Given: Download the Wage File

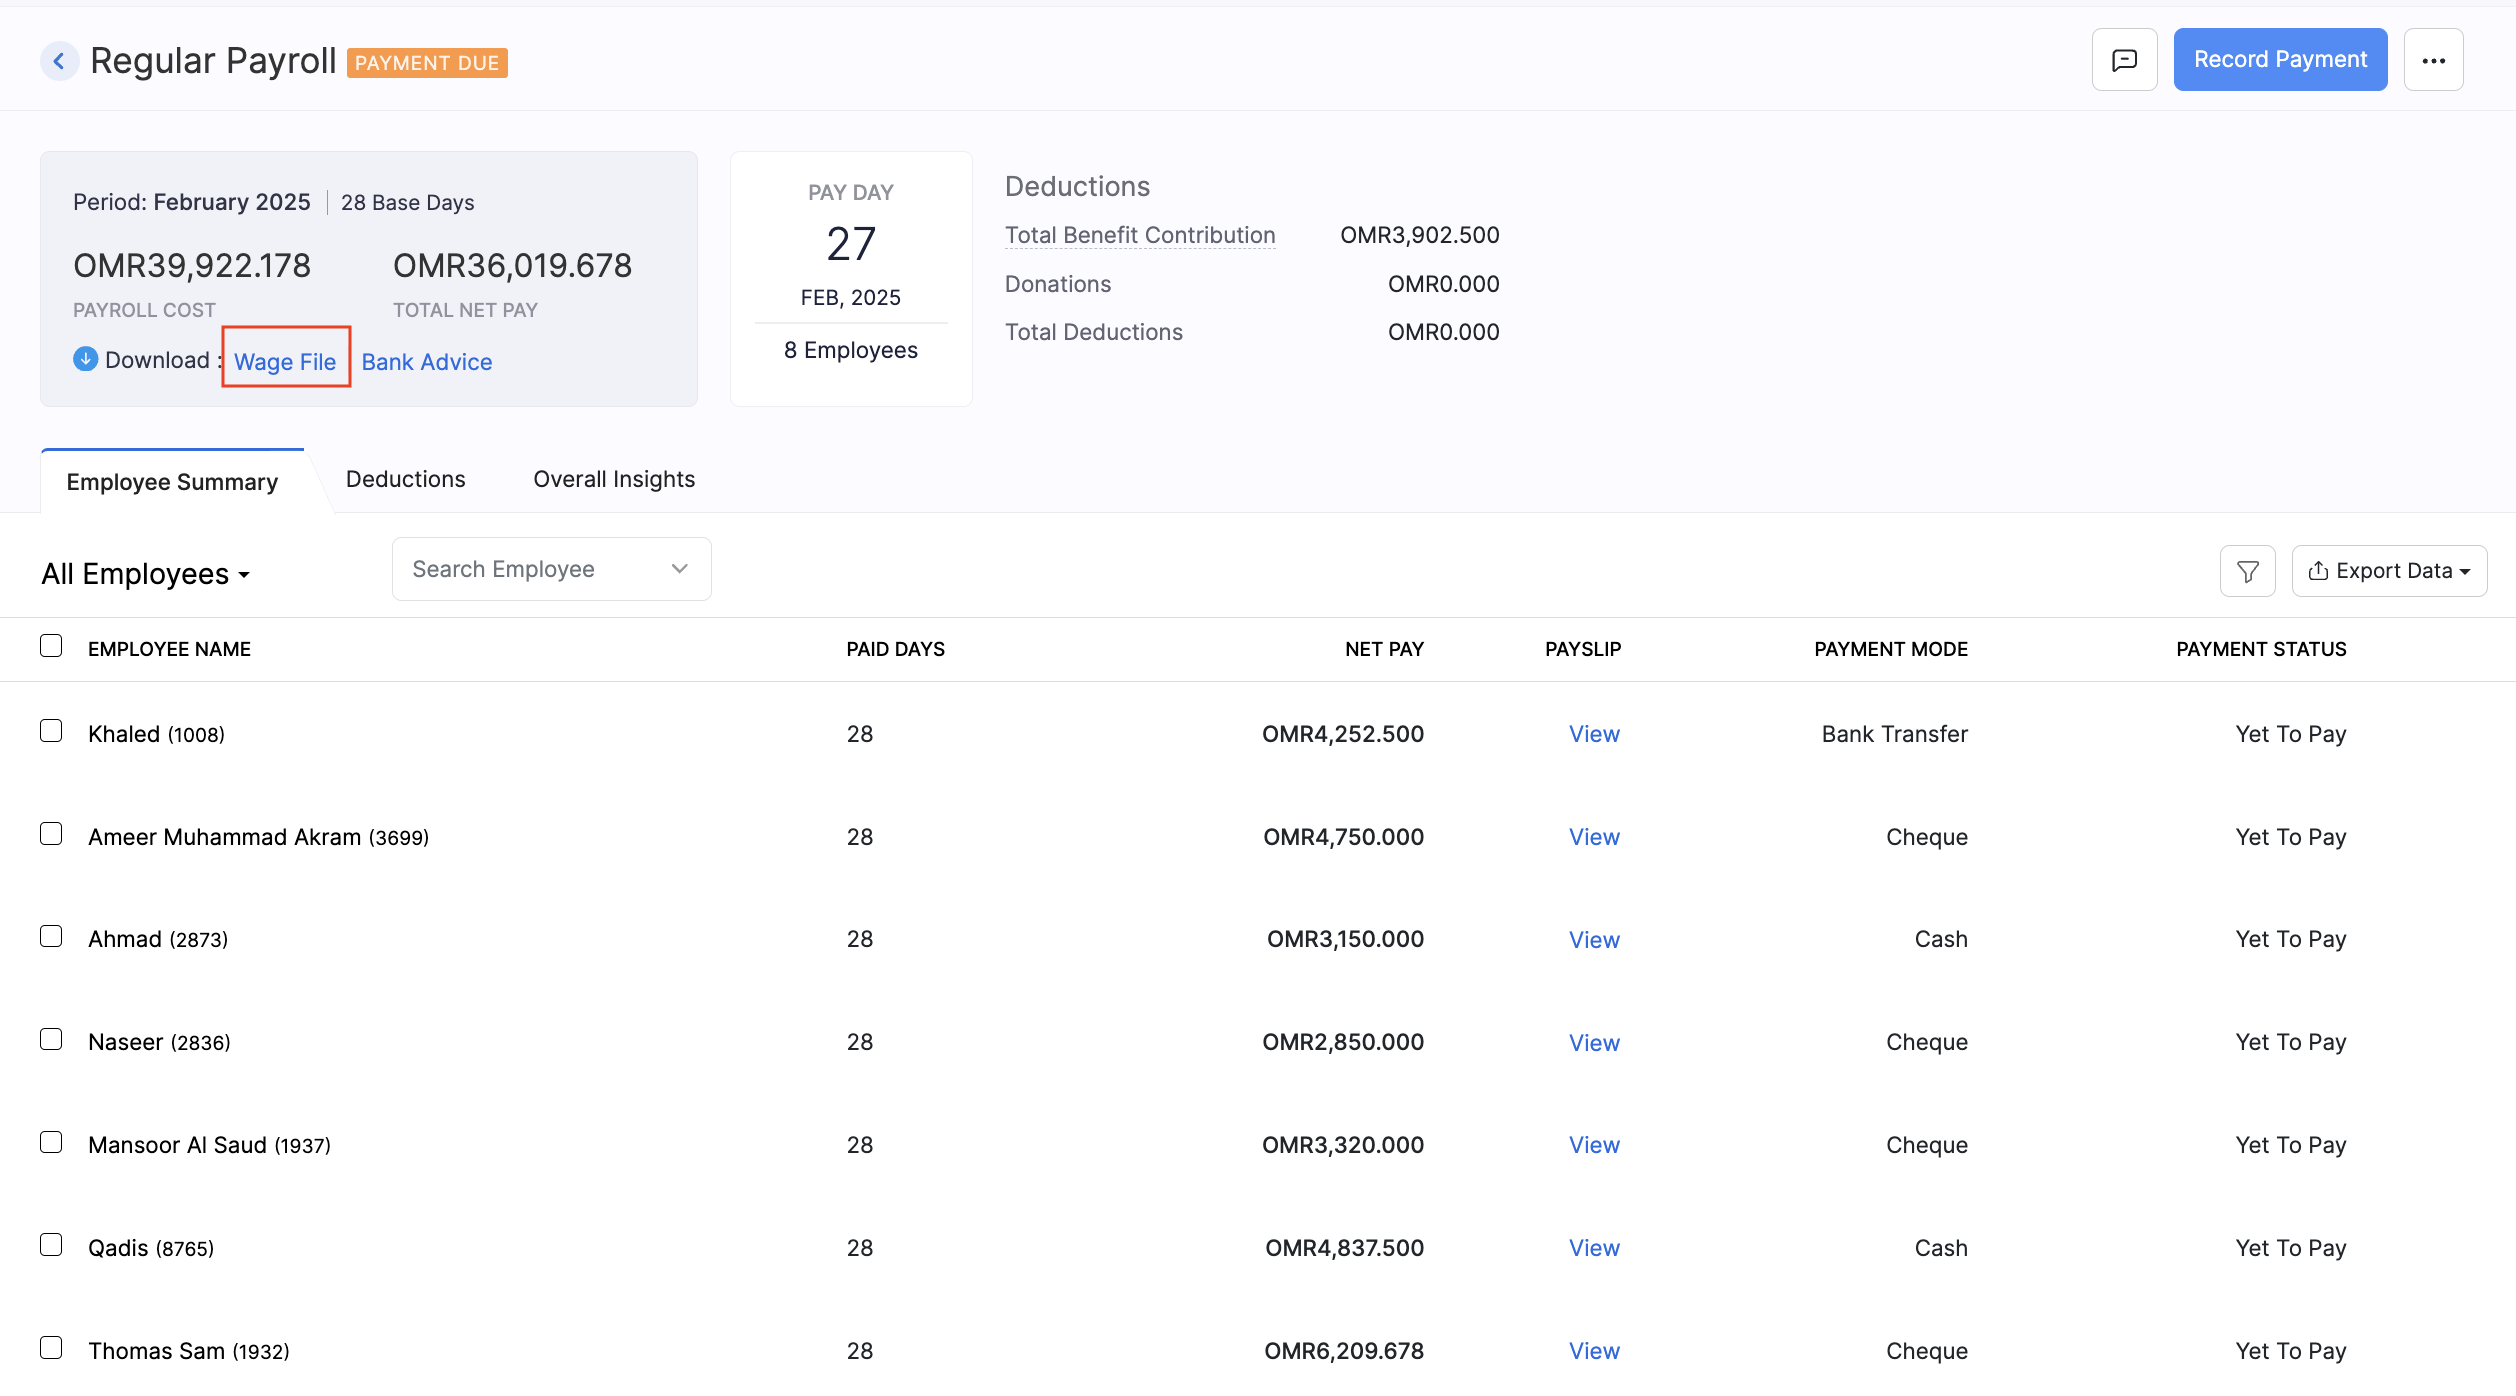Looking at the screenshot, I should 284,361.
